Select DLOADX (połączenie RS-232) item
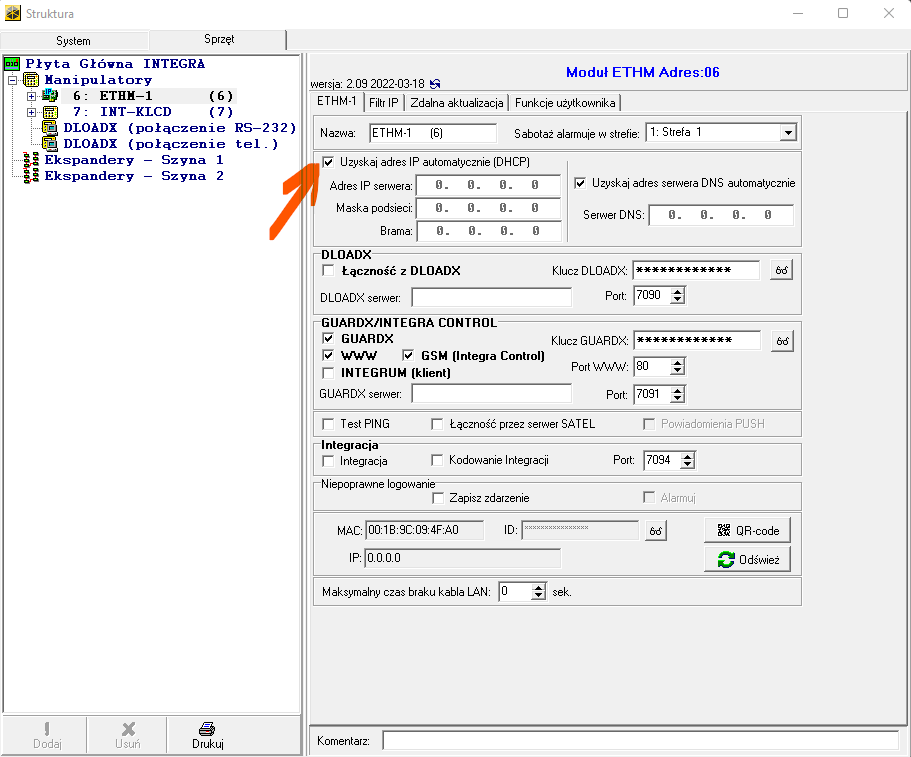911x757 pixels. (x=50, y=128)
